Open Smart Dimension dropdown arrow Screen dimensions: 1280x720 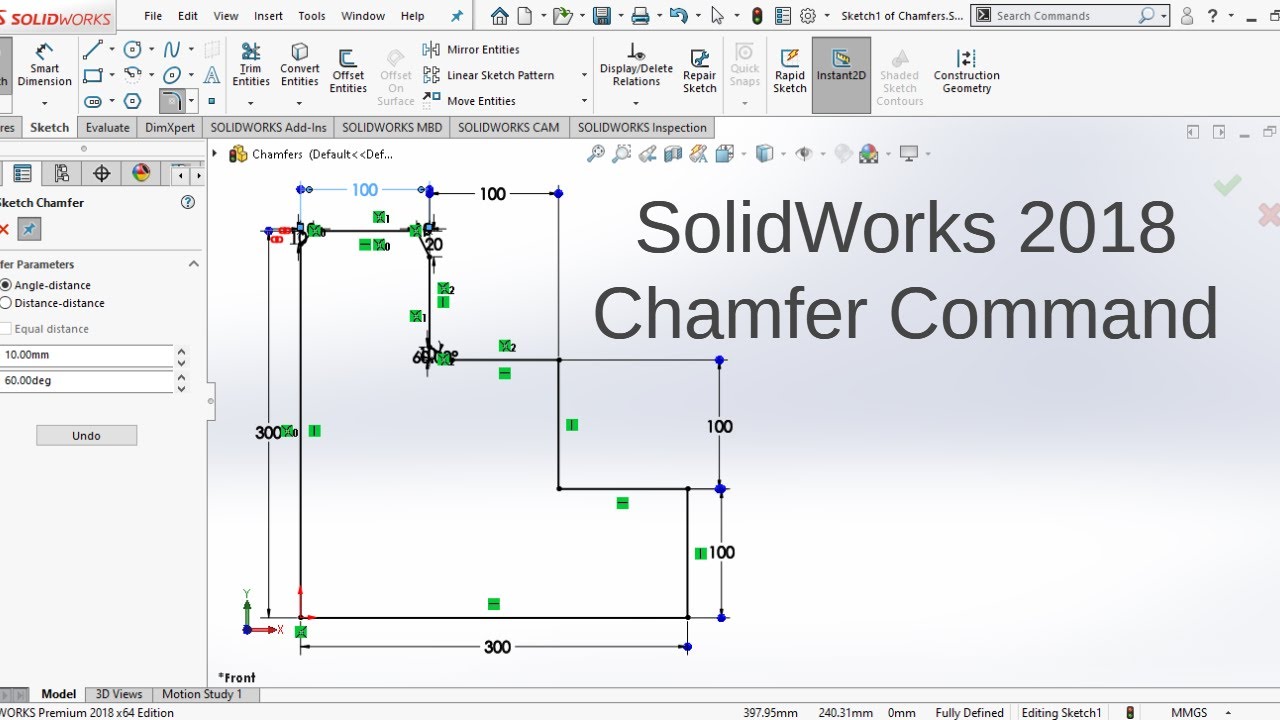pos(45,103)
